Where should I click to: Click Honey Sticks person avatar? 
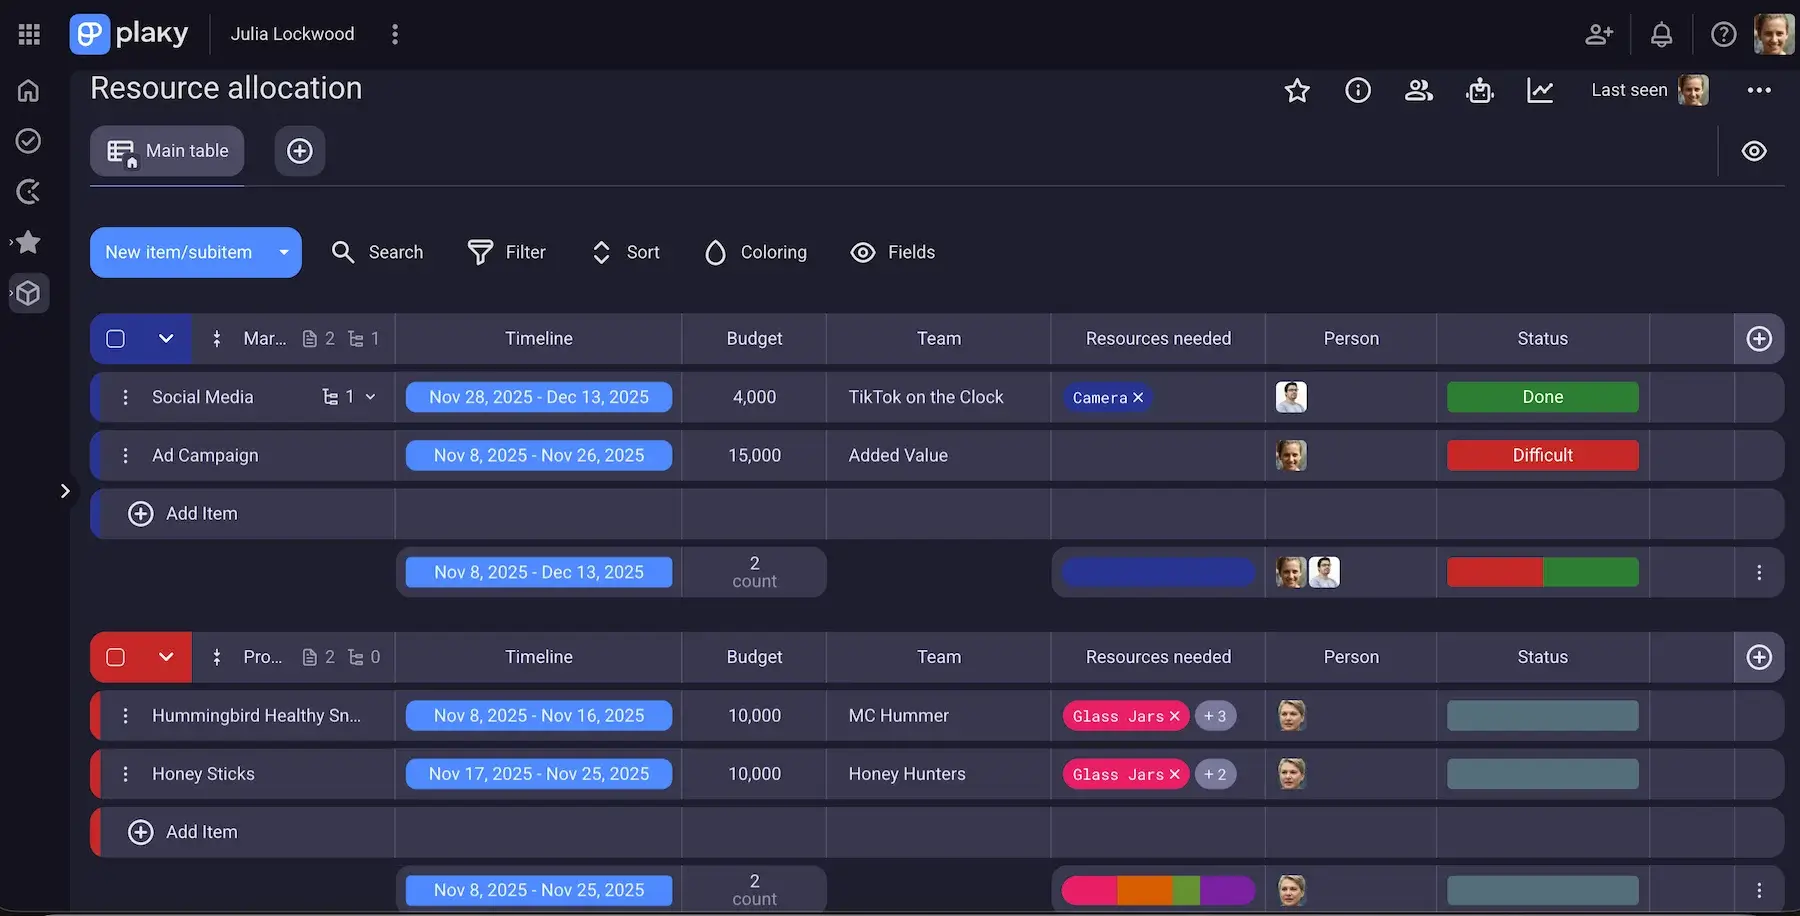(x=1291, y=774)
